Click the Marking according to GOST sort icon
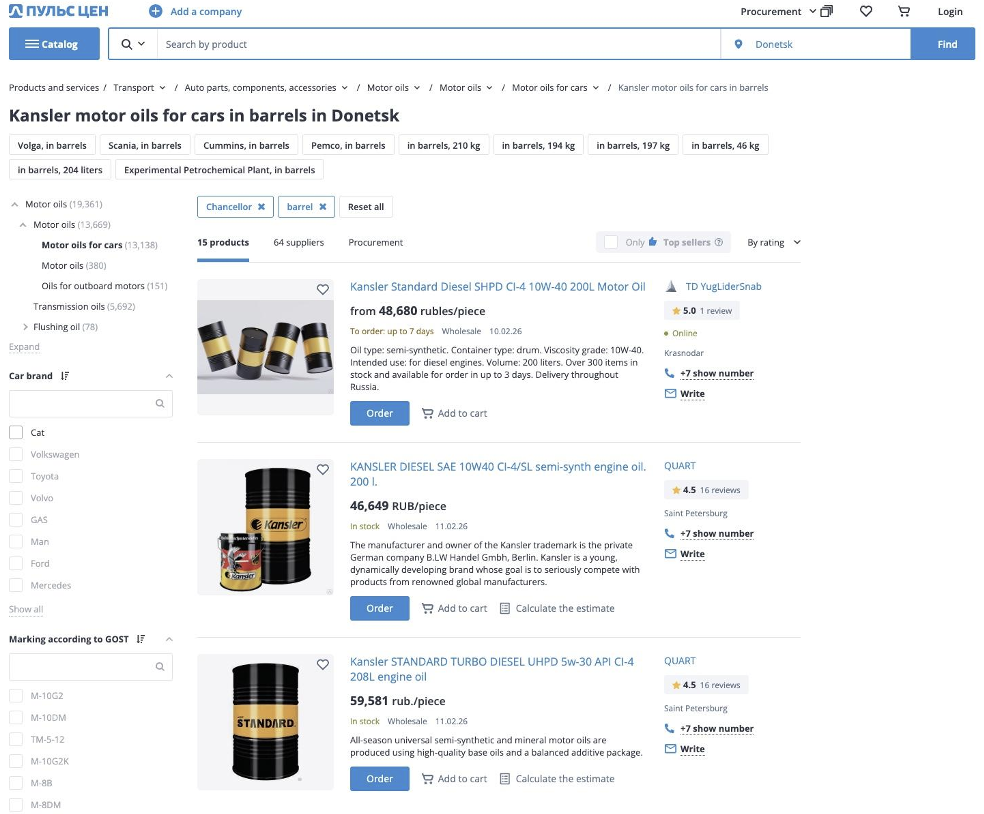 pyautogui.click(x=141, y=639)
